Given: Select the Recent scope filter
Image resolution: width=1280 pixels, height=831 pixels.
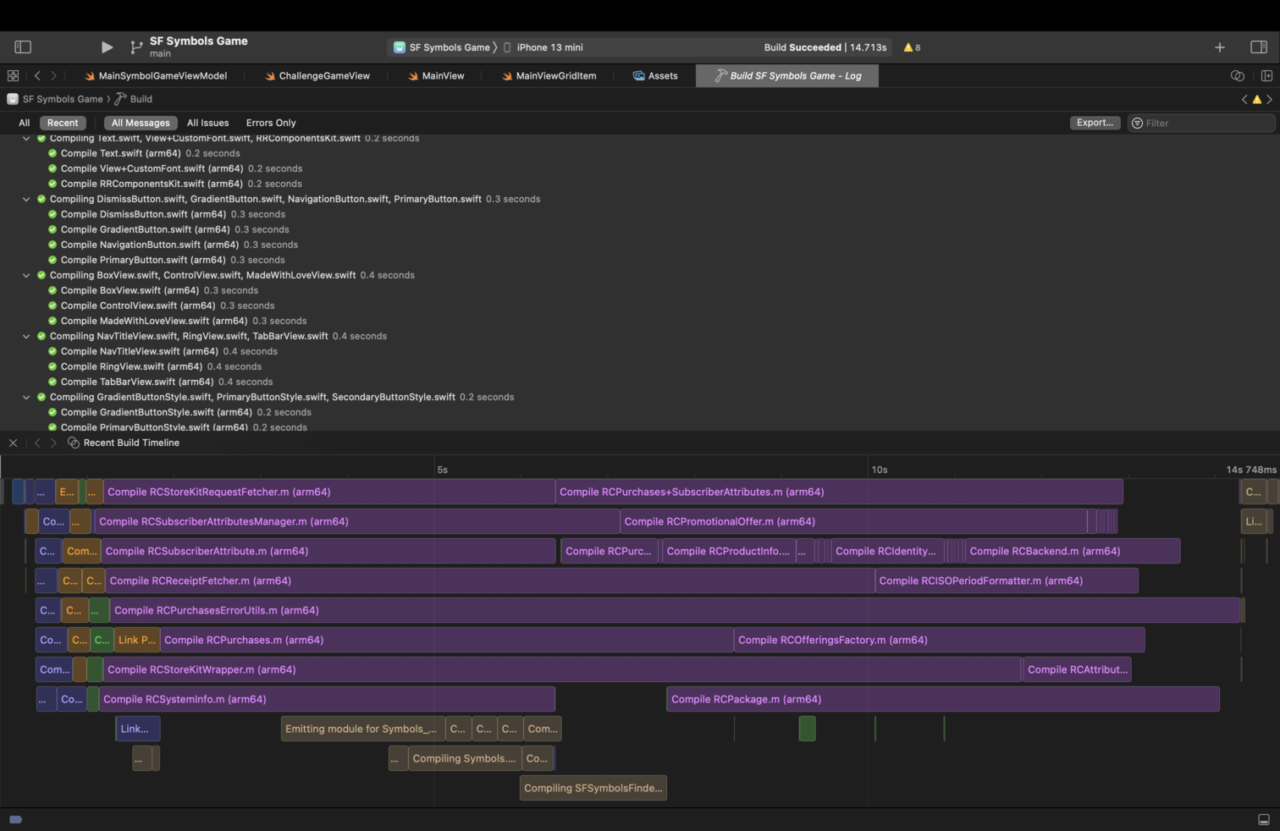Looking at the screenshot, I should click(x=63, y=123).
